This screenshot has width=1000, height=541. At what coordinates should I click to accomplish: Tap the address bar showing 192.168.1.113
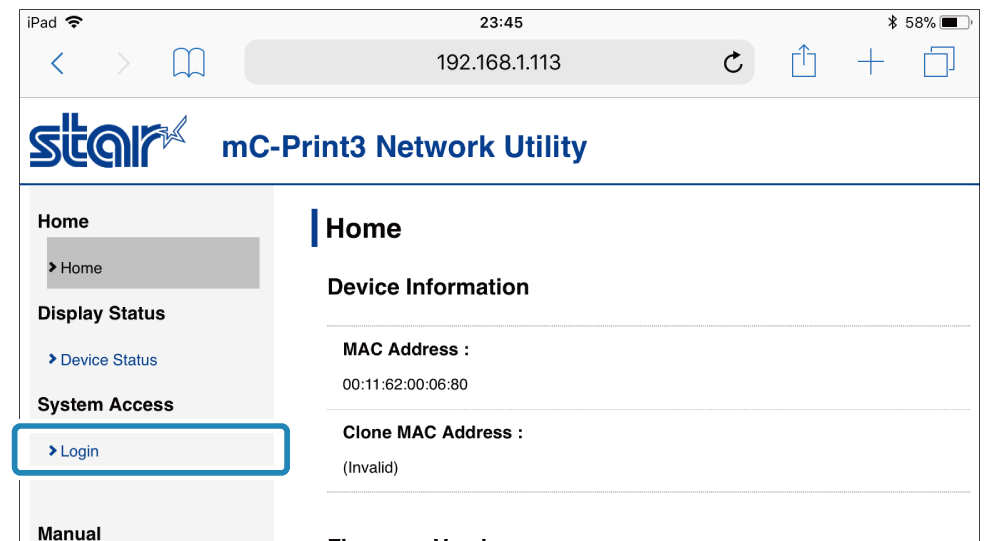point(498,63)
